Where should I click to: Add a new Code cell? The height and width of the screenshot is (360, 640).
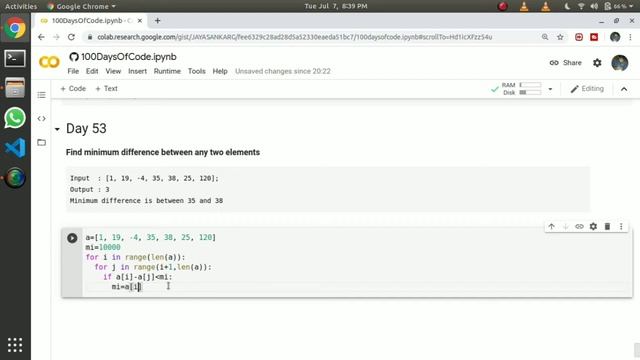pyautogui.click(x=73, y=89)
